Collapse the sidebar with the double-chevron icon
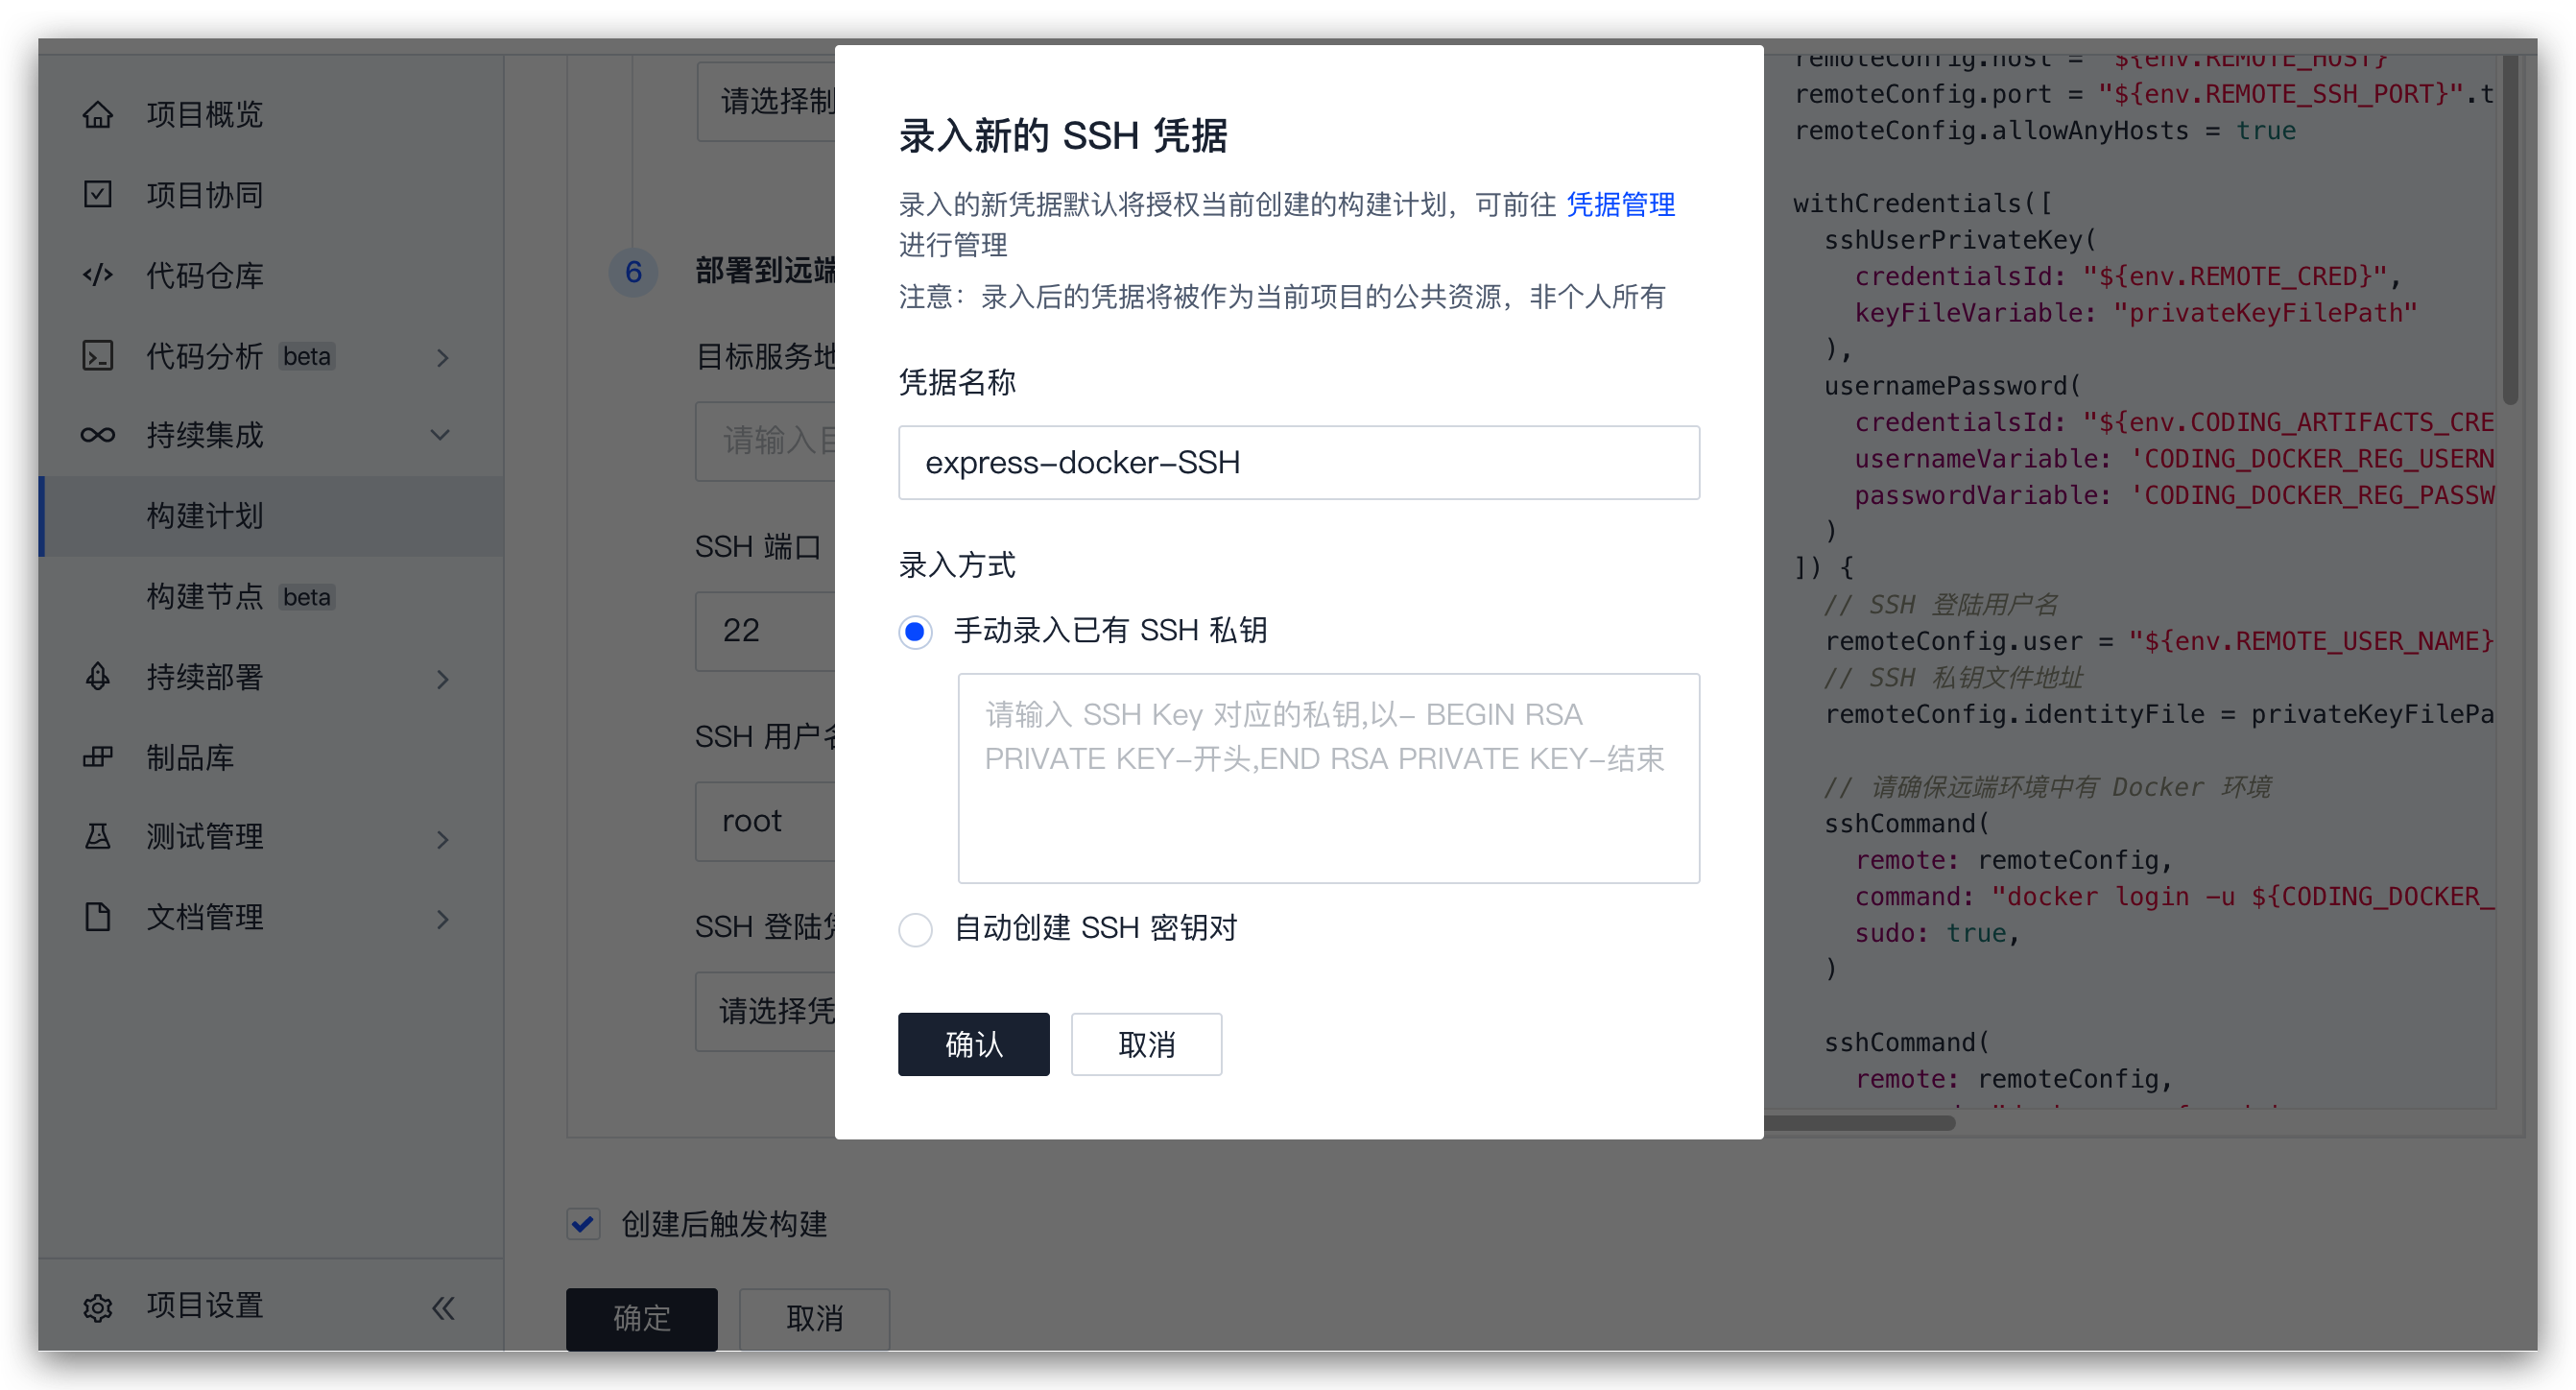Screen dimensions: 2576x1390 pos(443,1307)
